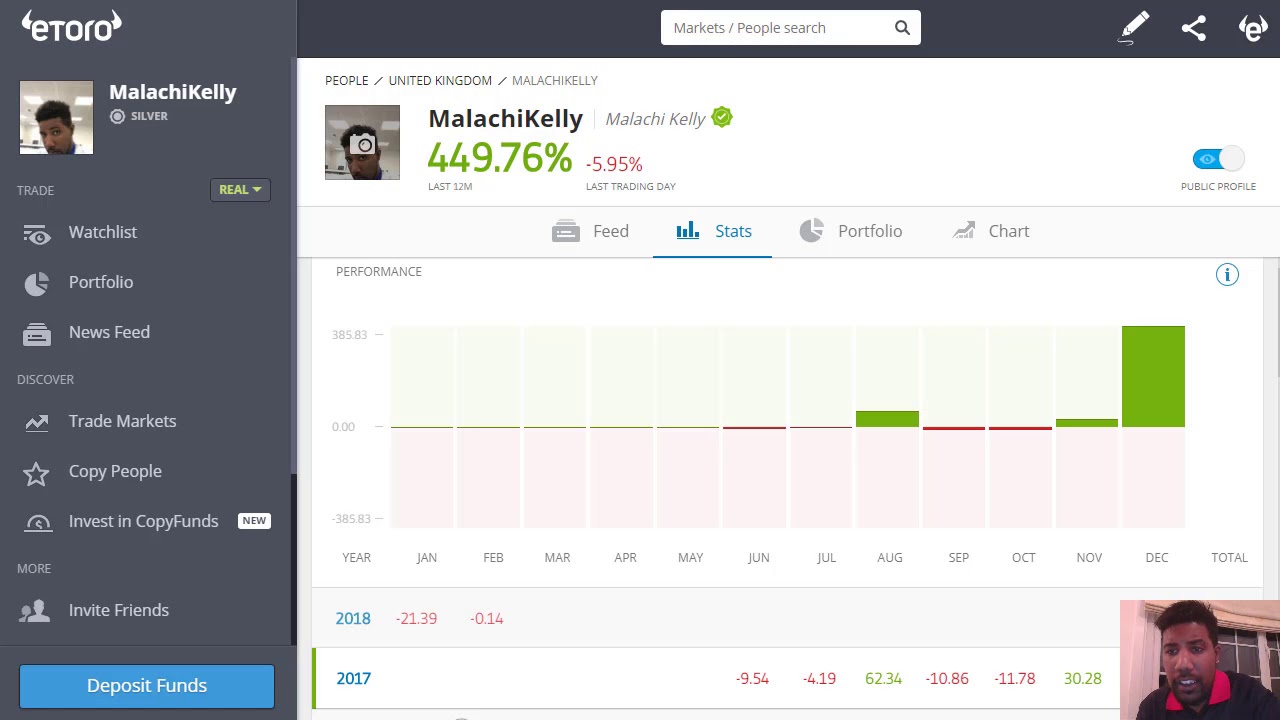1280x720 pixels.
Task: Click the eToro logo in sidebar
Action: click(x=72, y=26)
